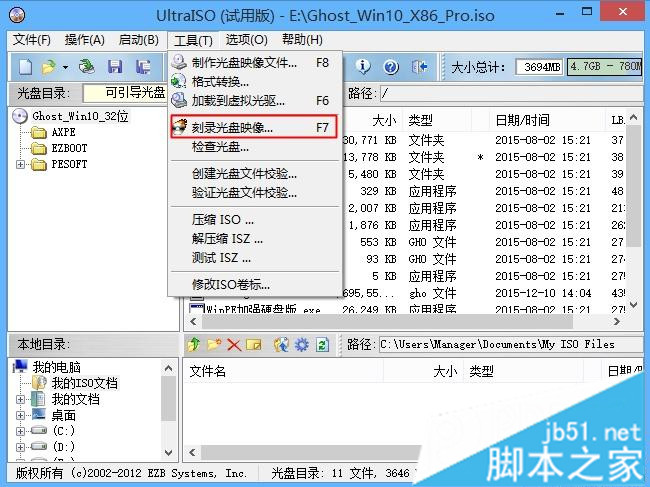The height and width of the screenshot is (487, 650).
Task: Click the gear settings icon in local toolbar
Action: pos(302,344)
